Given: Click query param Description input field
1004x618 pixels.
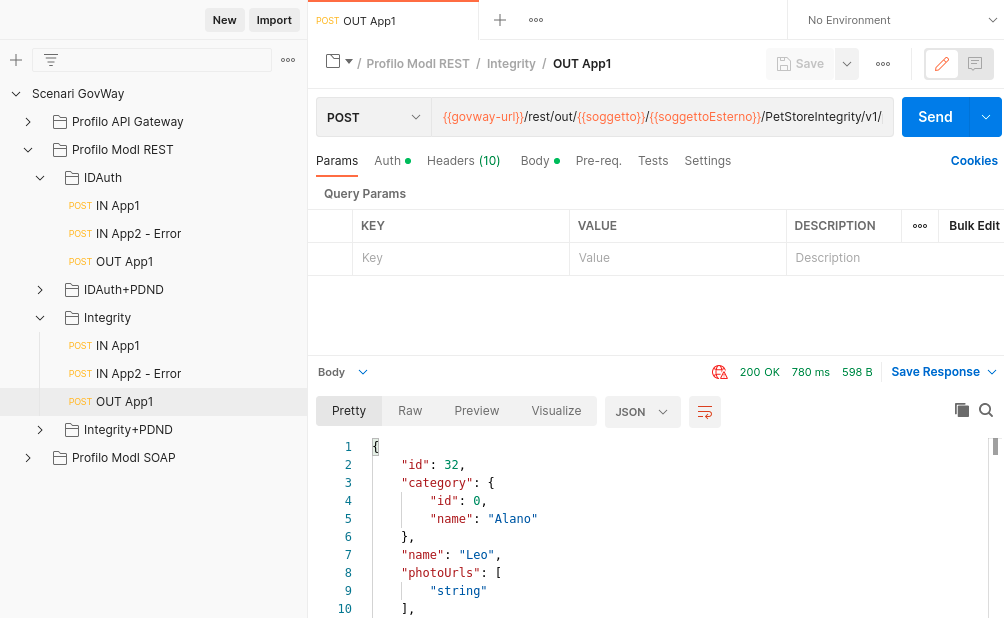Looking at the screenshot, I should [895, 258].
